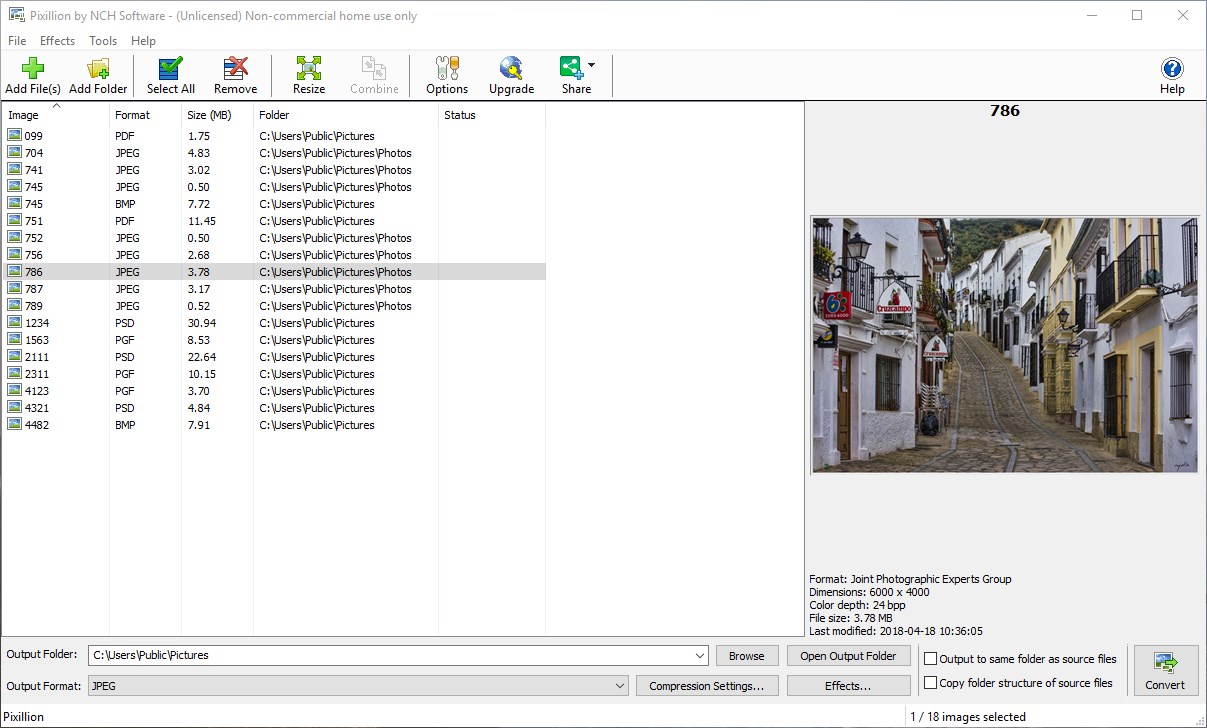This screenshot has height=728, width=1207.
Task: Open the Resize tool
Action: click(x=308, y=68)
